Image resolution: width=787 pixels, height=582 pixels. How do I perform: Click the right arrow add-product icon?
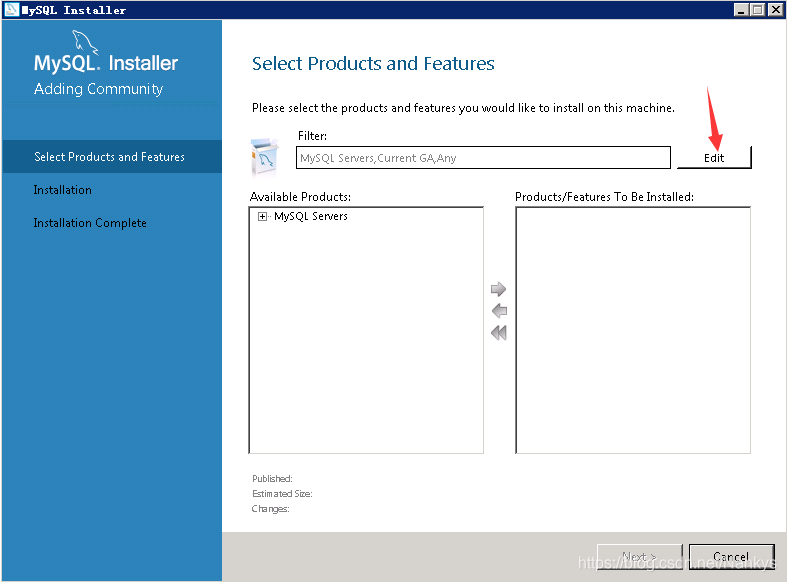pyautogui.click(x=498, y=289)
